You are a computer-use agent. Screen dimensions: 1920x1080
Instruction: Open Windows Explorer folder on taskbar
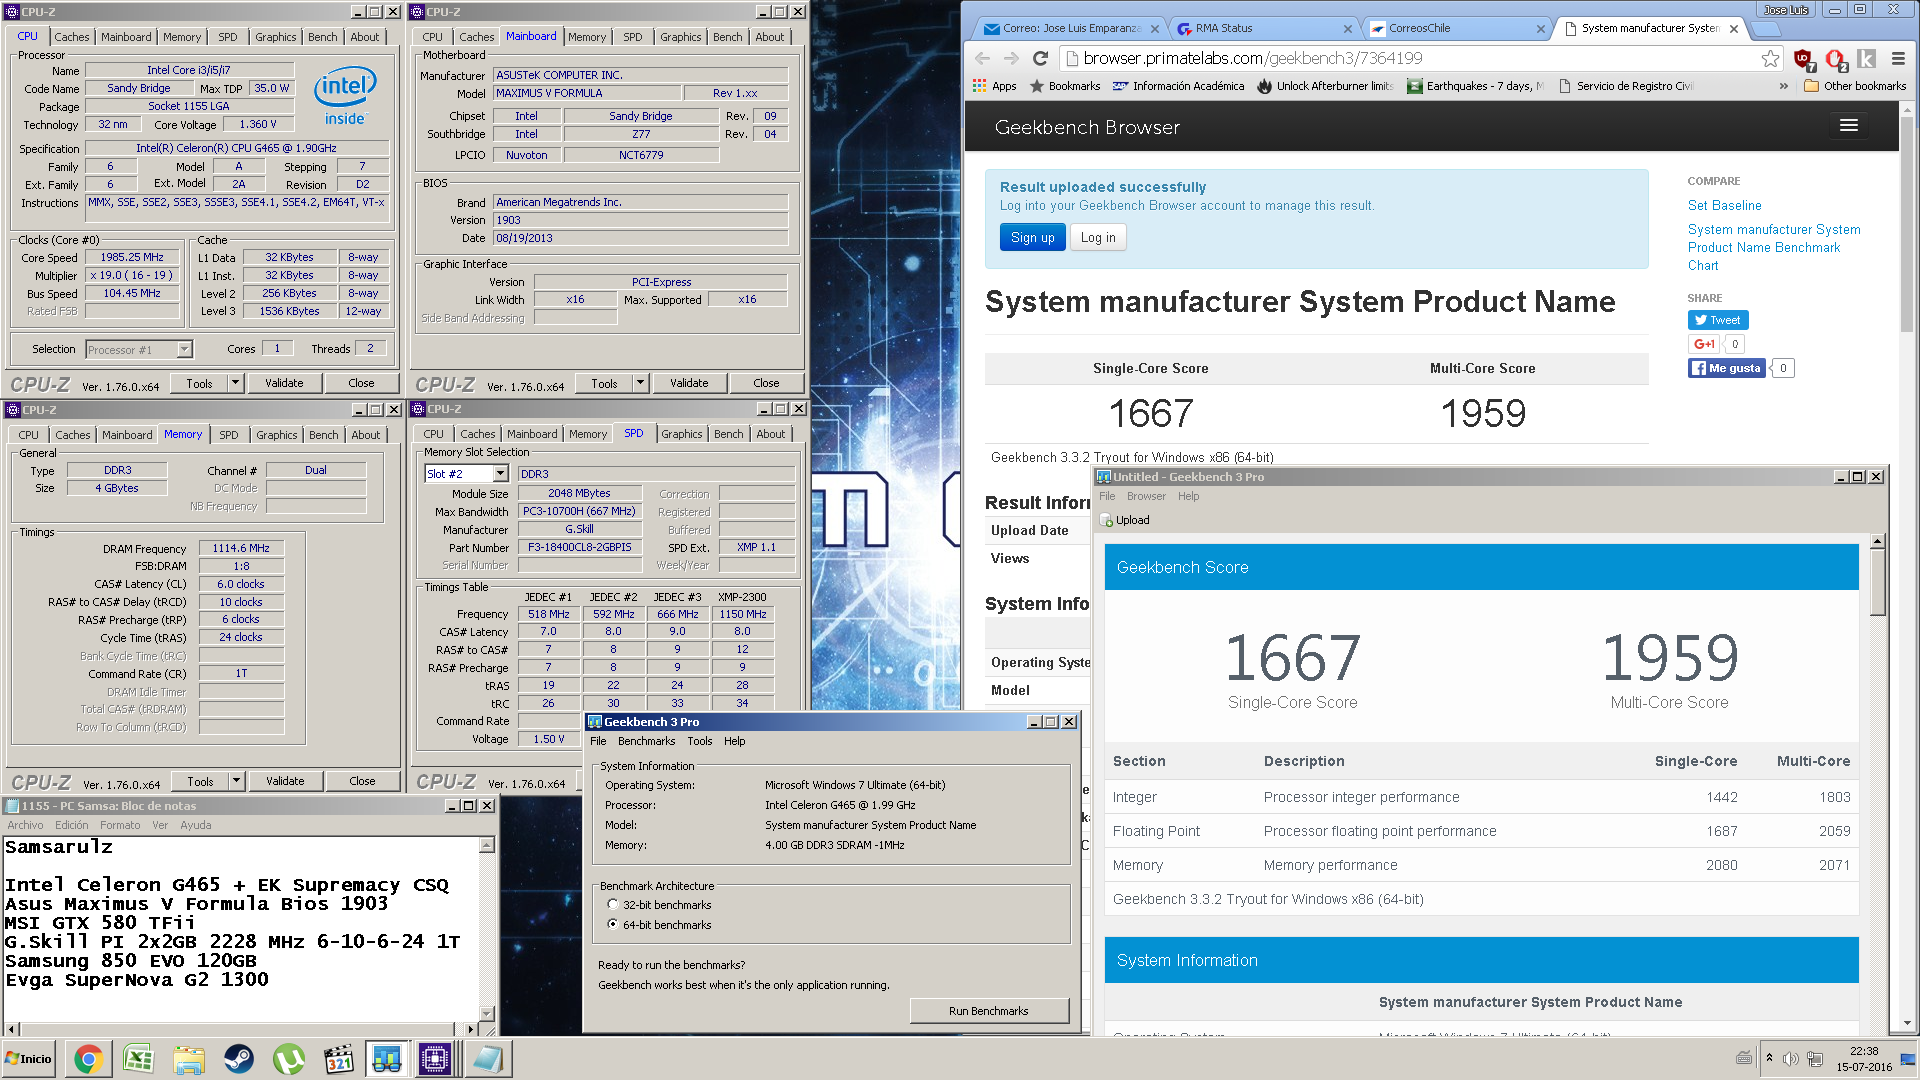point(188,1059)
